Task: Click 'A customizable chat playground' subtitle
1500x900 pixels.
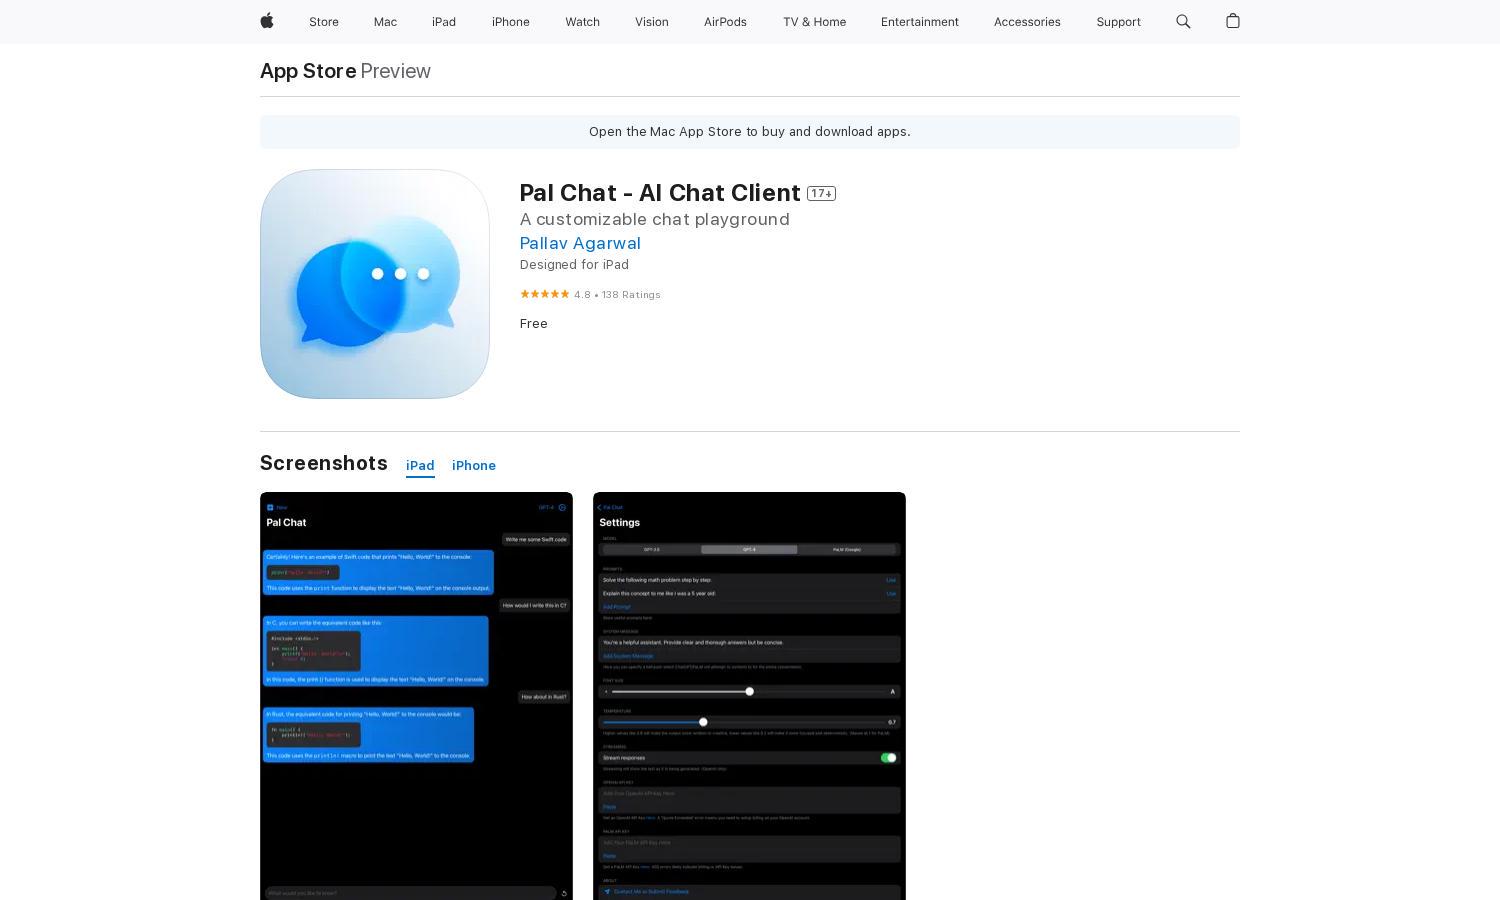Action: pyautogui.click(x=655, y=219)
